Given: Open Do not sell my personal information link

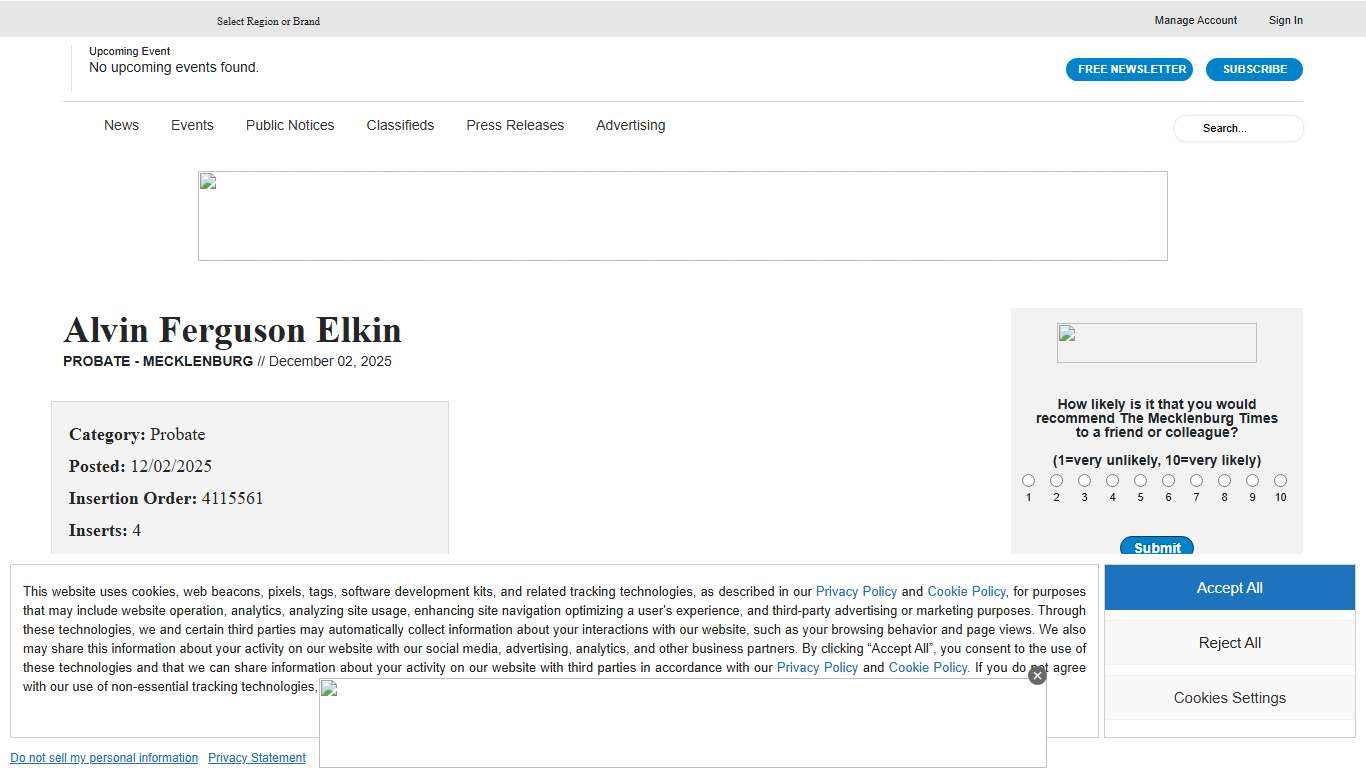Looking at the screenshot, I should tap(104, 758).
